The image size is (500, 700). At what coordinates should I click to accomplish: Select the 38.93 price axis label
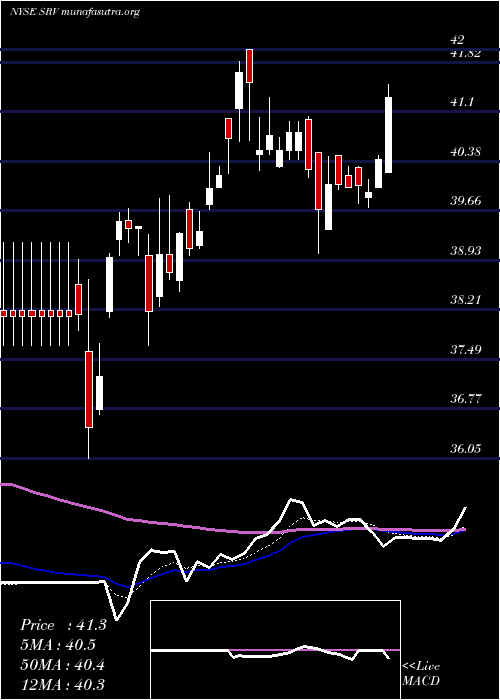pyautogui.click(x=465, y=251)
